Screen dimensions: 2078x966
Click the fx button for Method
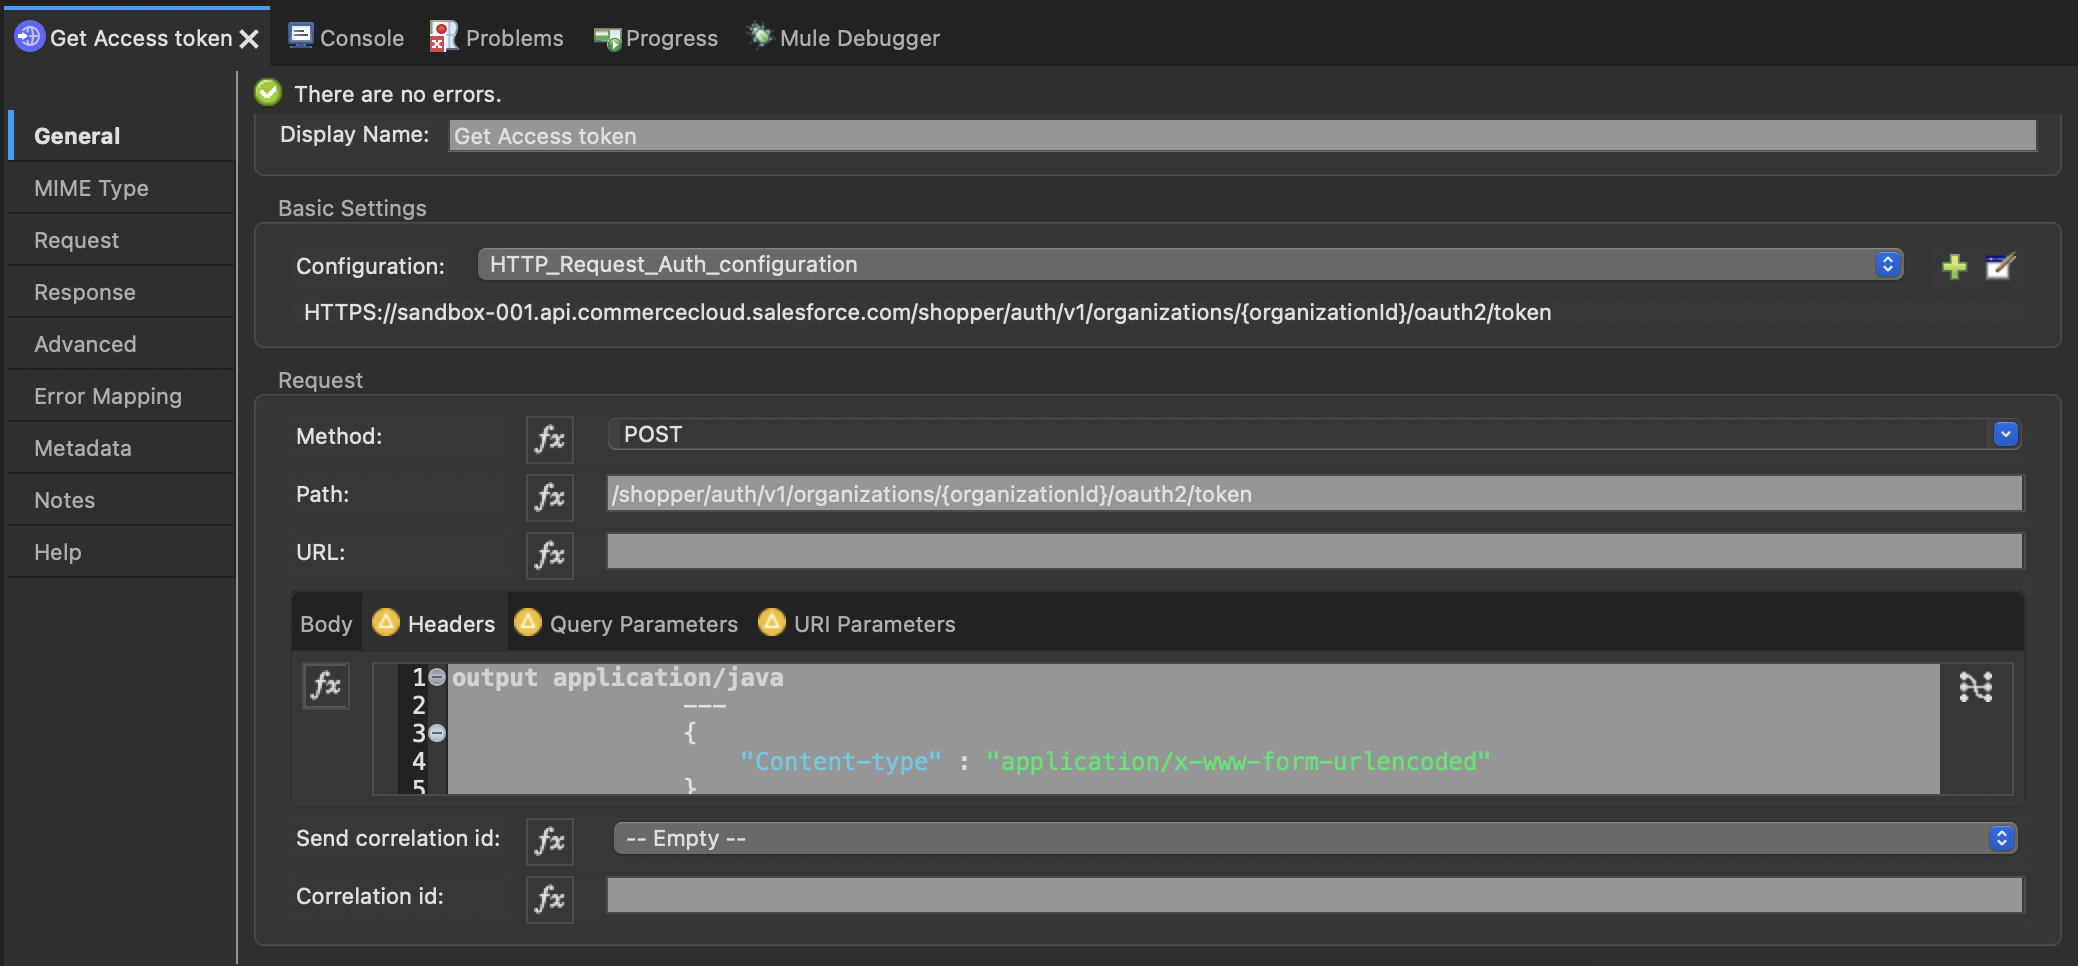[550, 439]
